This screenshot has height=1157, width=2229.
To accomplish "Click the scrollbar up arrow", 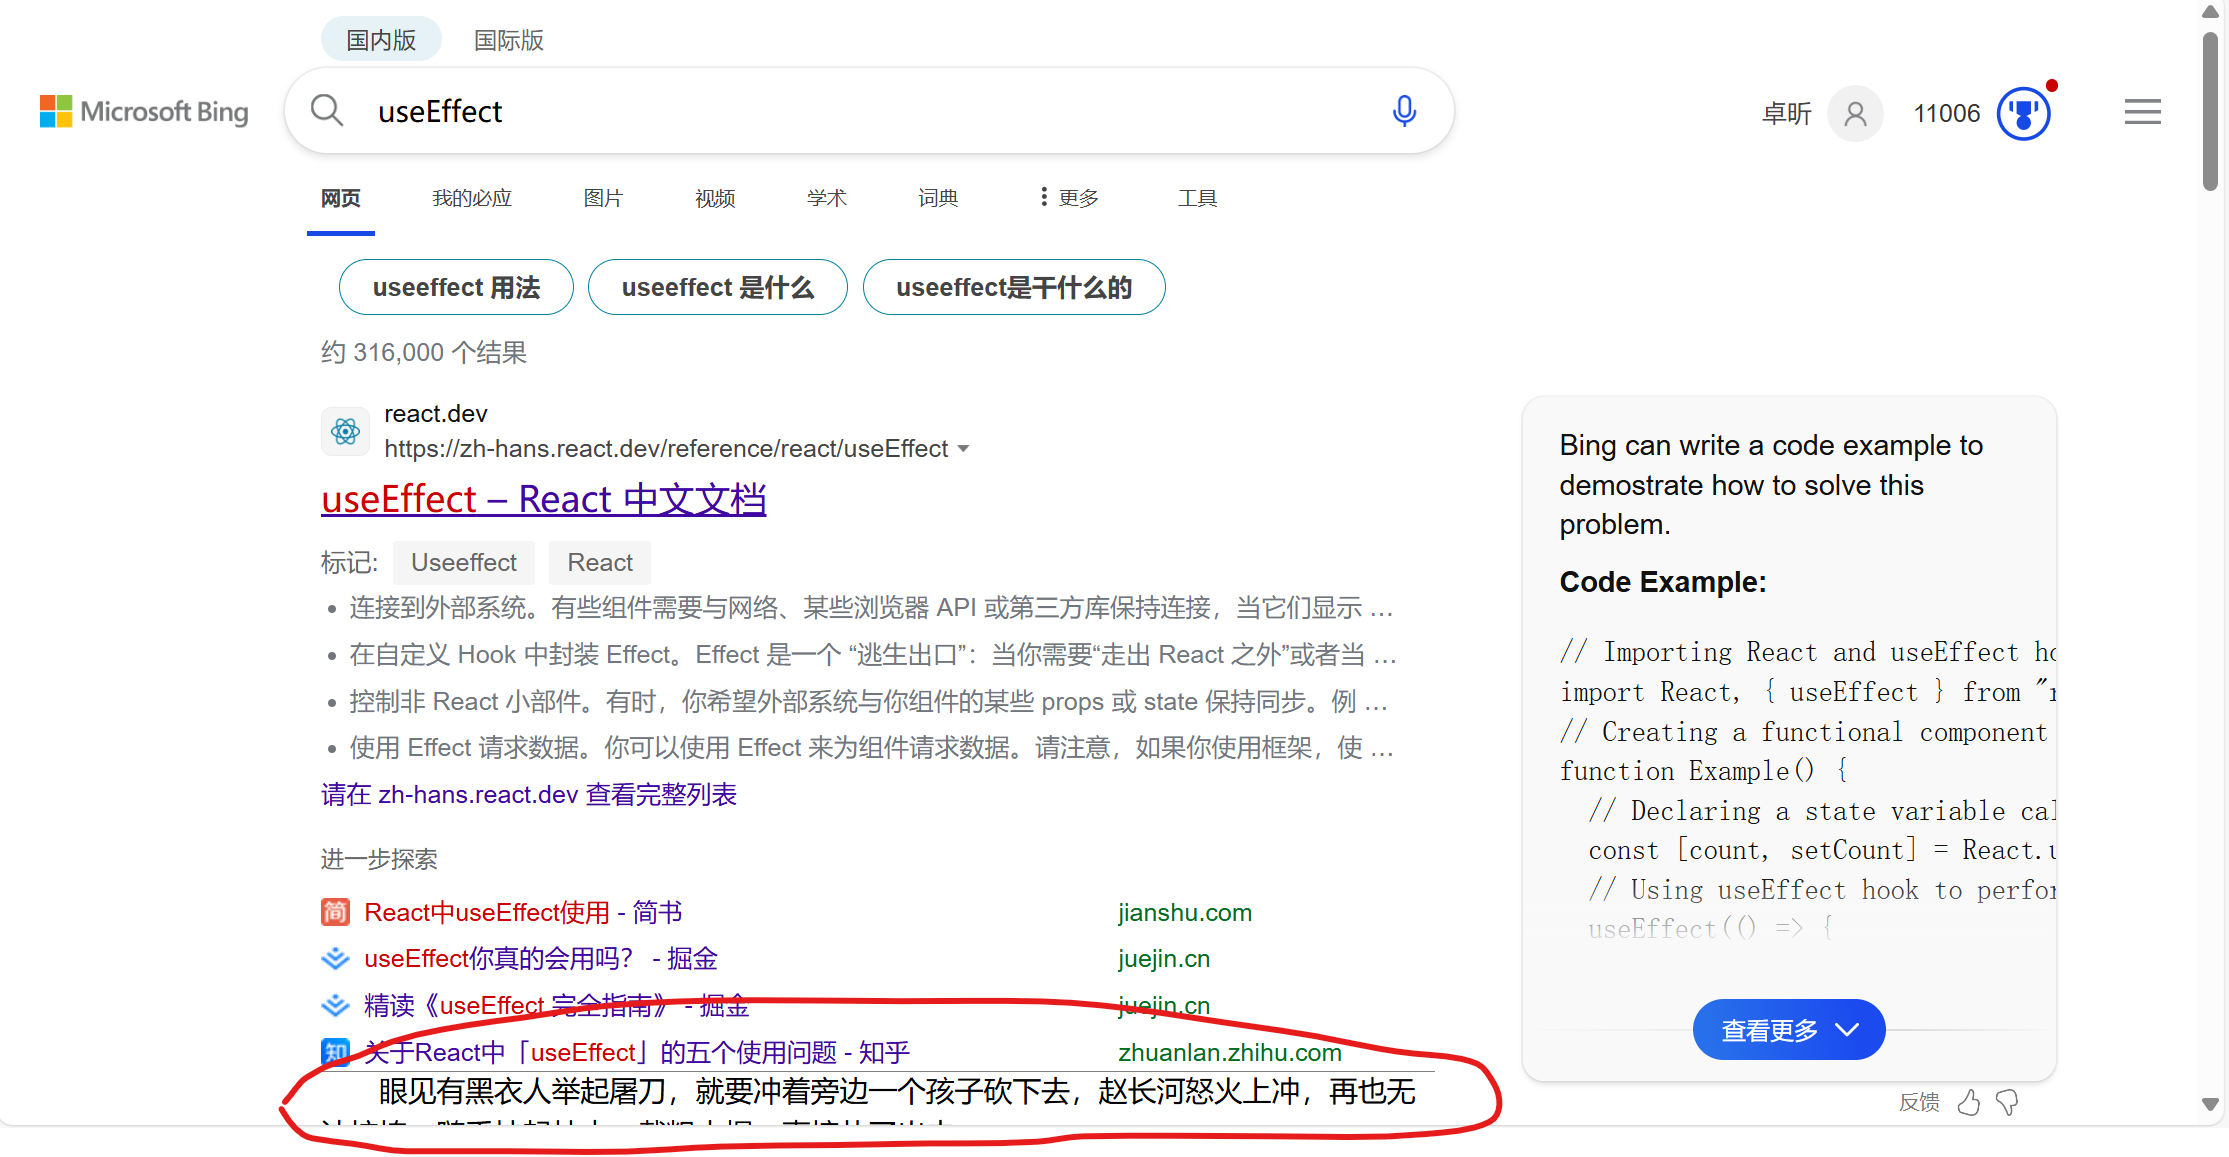I will point(2210,12).
